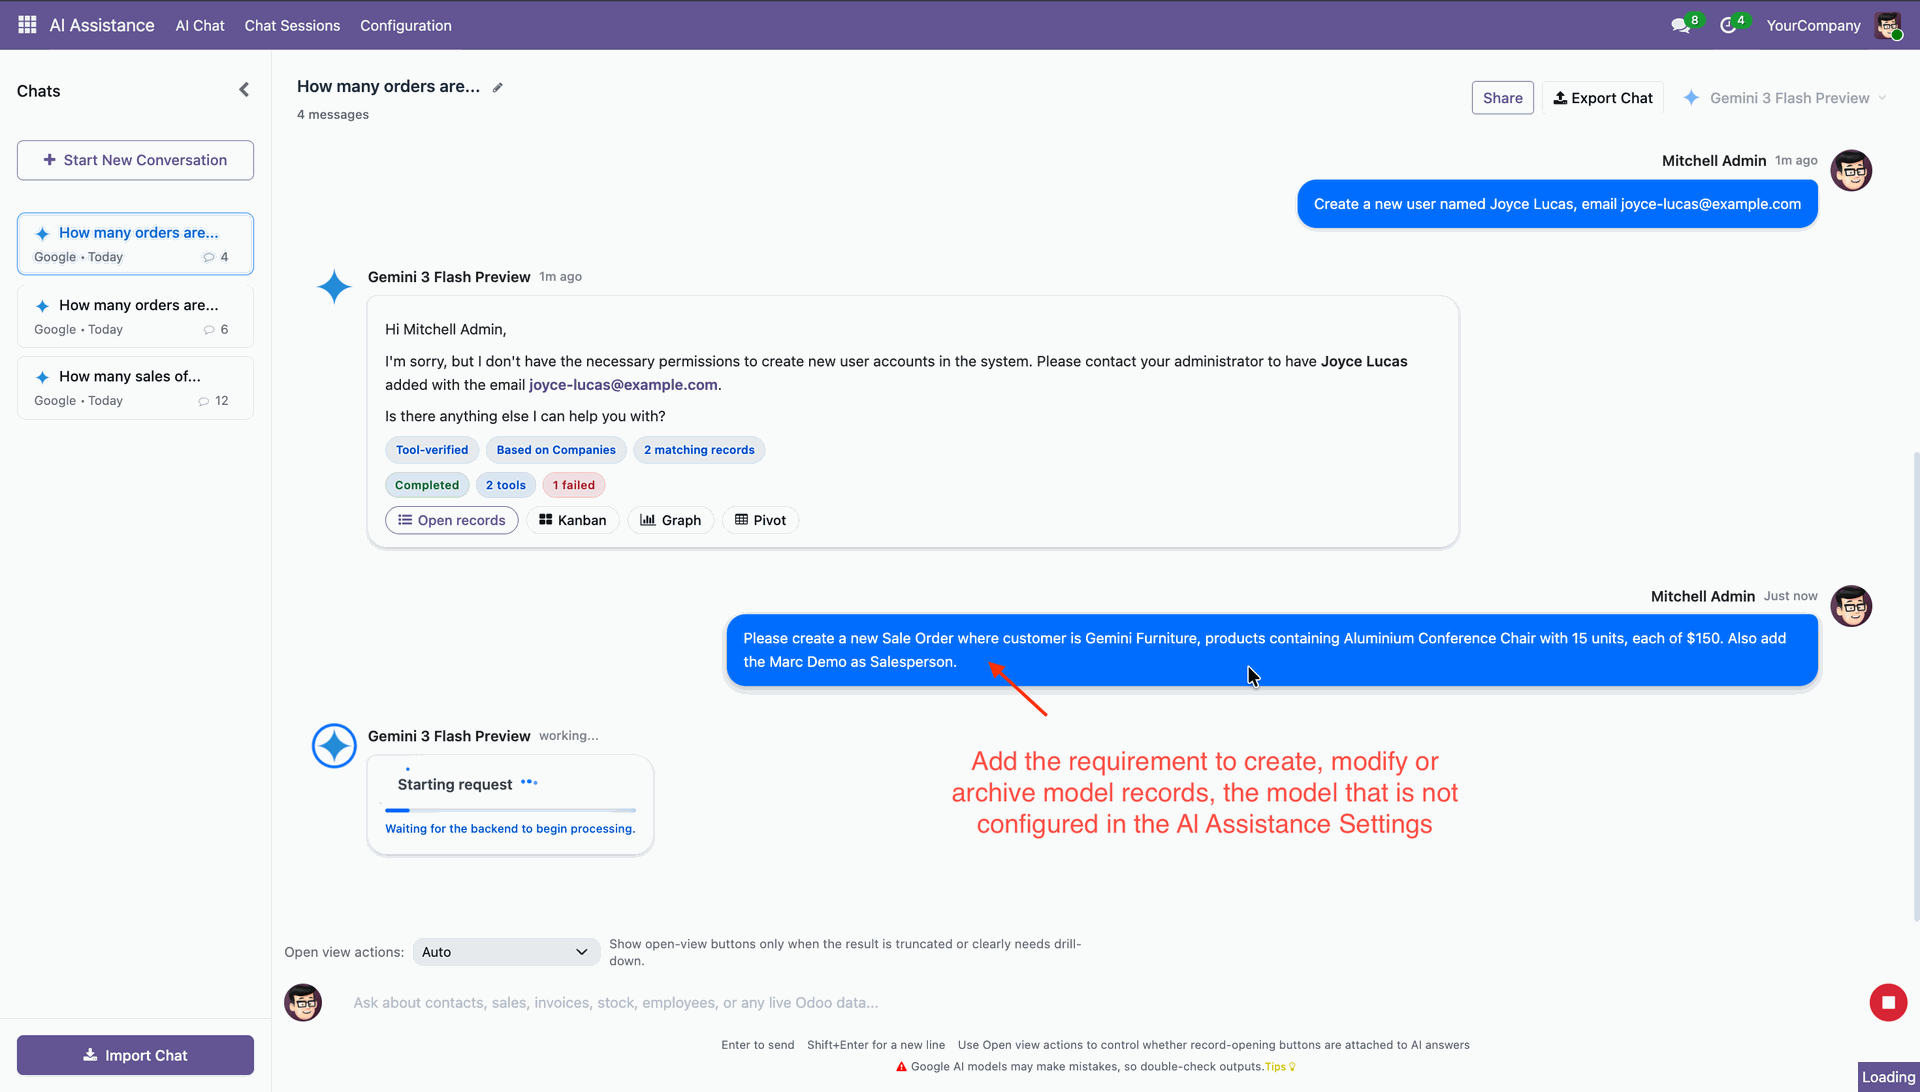Image resolution: width=1920 pixels, height=1092 pixels.
Task: Switch to Kanban view of records
Action: click(572, 520)
